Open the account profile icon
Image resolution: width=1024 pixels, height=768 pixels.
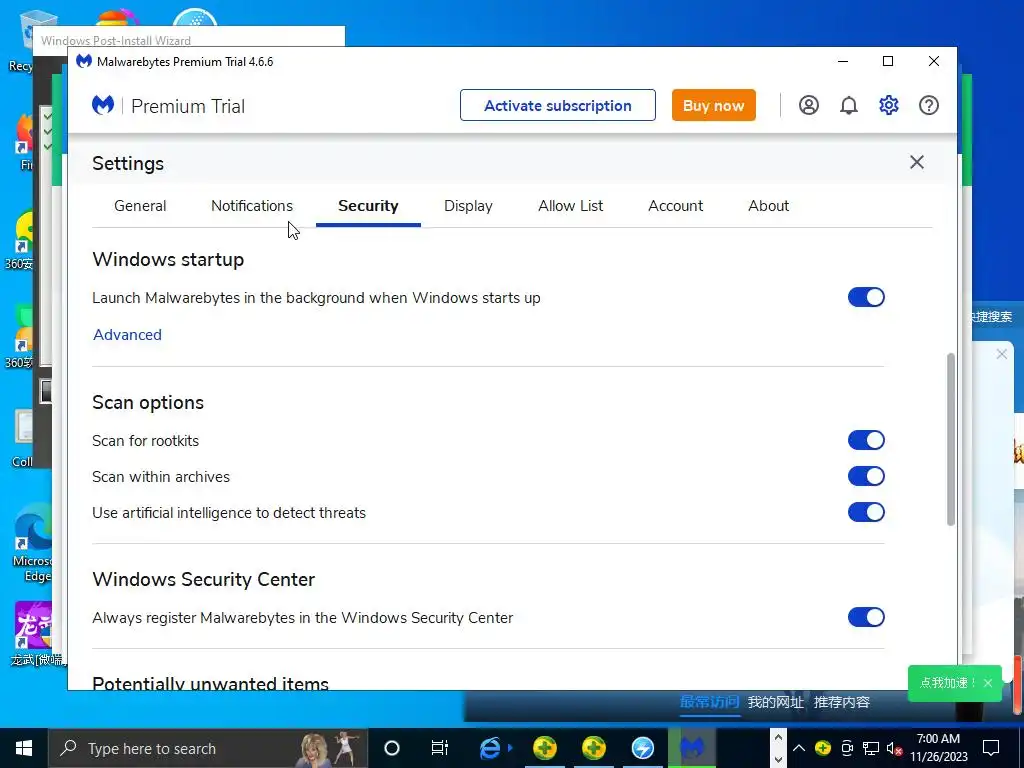(x=808, y=105)
